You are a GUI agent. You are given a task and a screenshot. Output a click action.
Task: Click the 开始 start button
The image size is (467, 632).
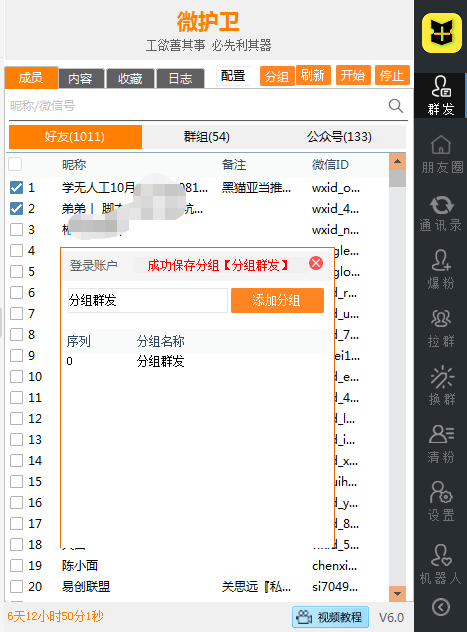coord(353,75)
